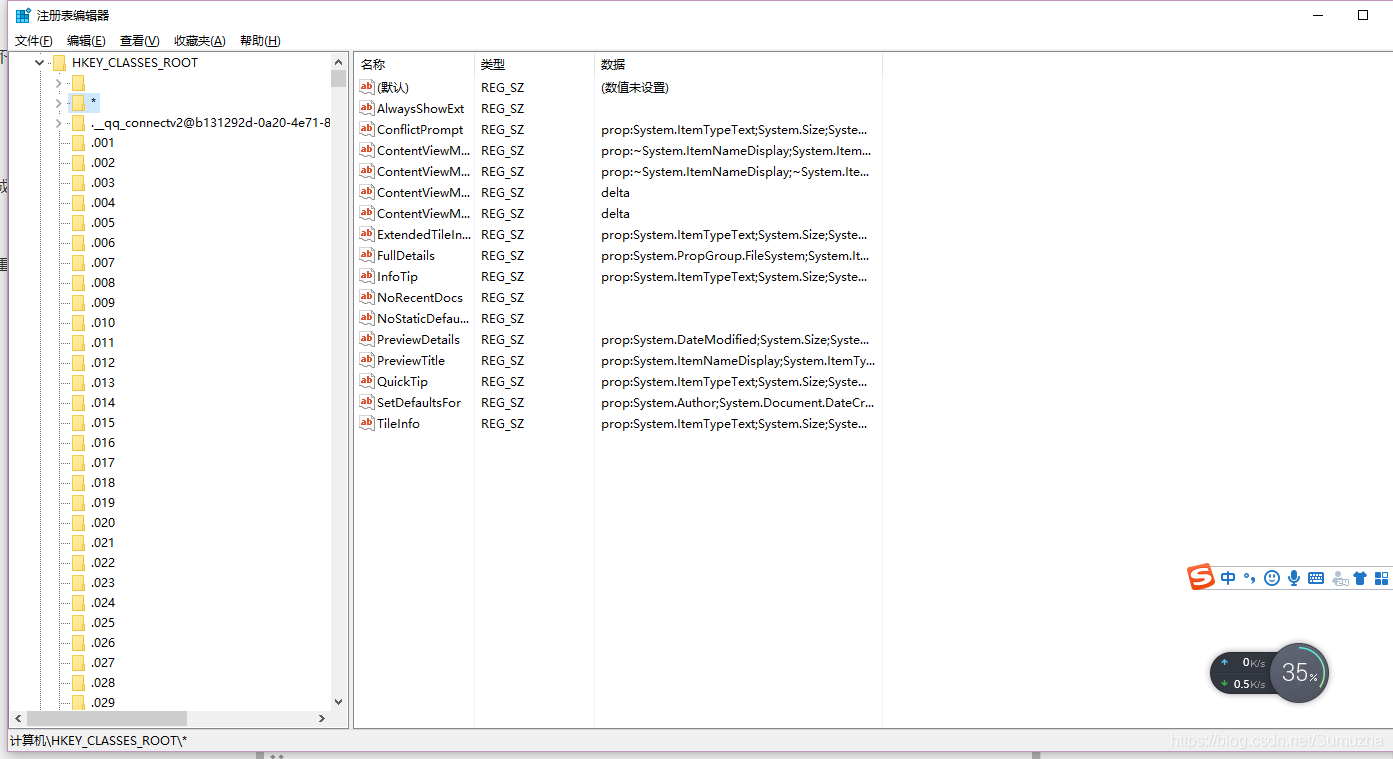Screen dimensions: 1393x759
Task: Click the string icon of QuickTip value
Action: click(x=367, y=381)
